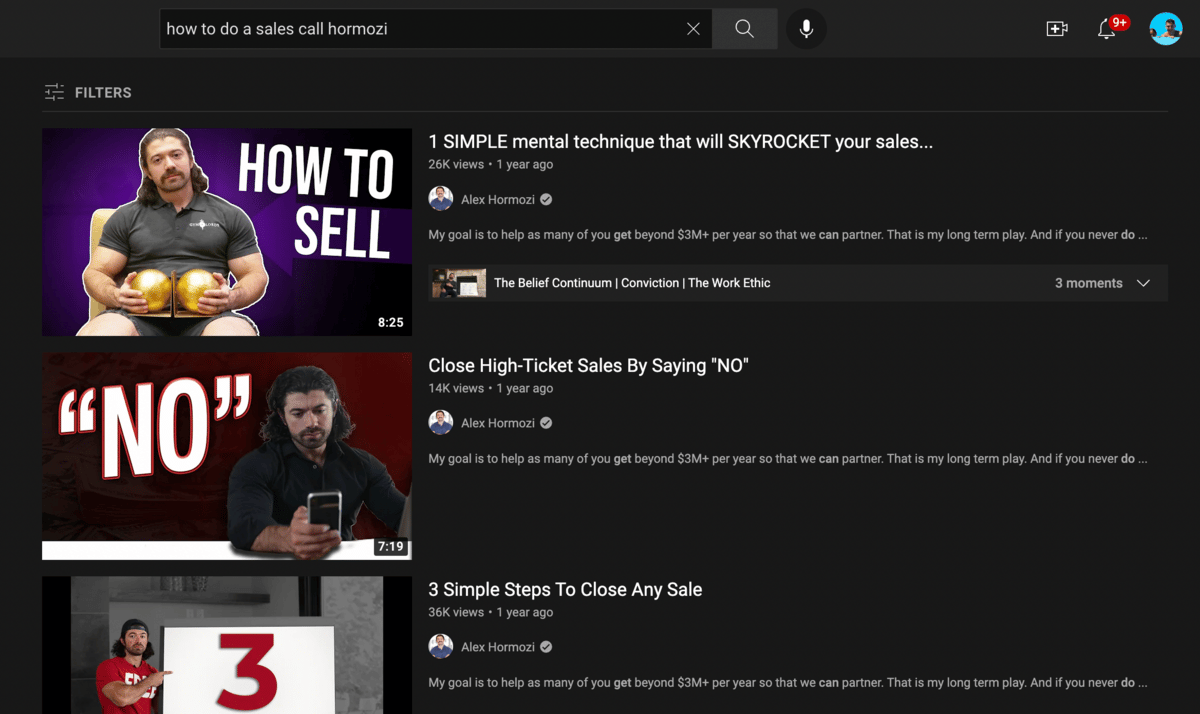1200x714 pixels.
Task: Click the '3 moments' label
Action: coord(1088,283)
